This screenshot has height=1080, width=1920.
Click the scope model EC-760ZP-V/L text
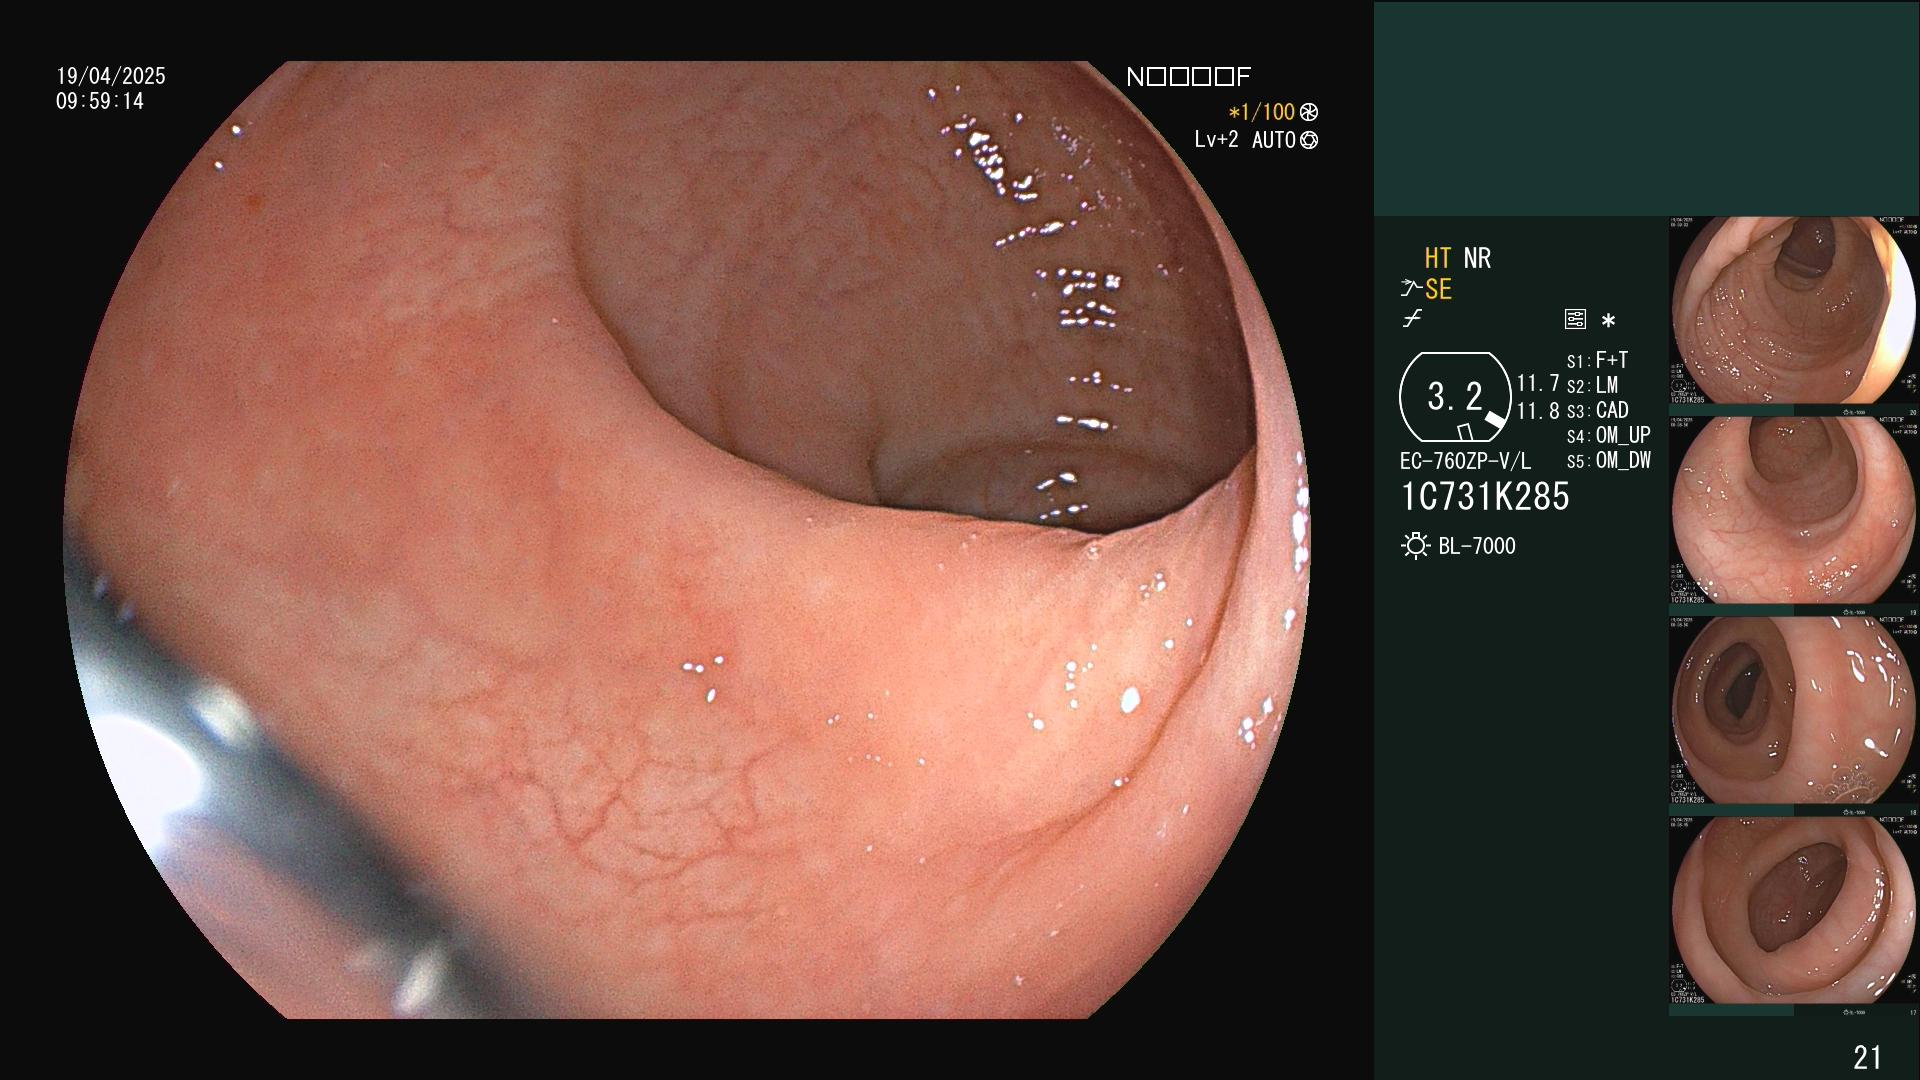coord(1465,461)
